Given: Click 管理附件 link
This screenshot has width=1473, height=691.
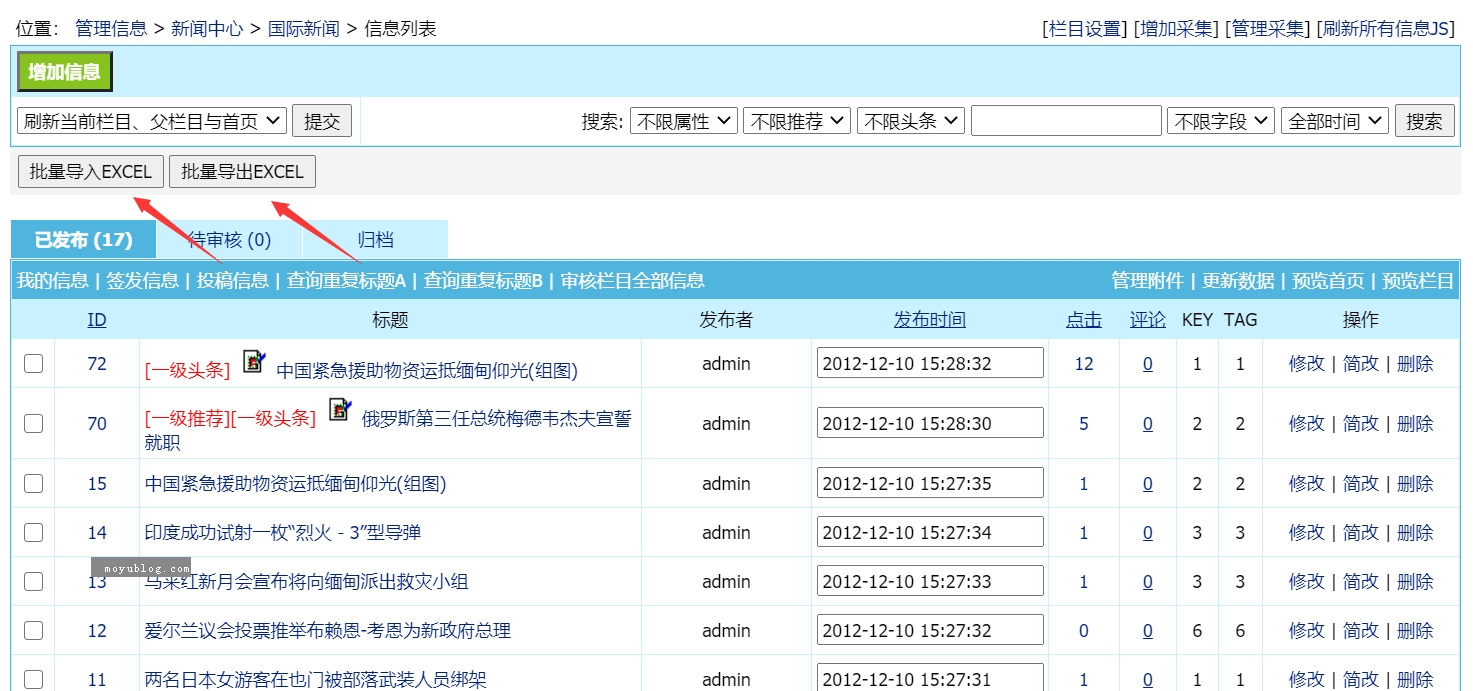Looking at the screenshot, I should point(1148,281).
